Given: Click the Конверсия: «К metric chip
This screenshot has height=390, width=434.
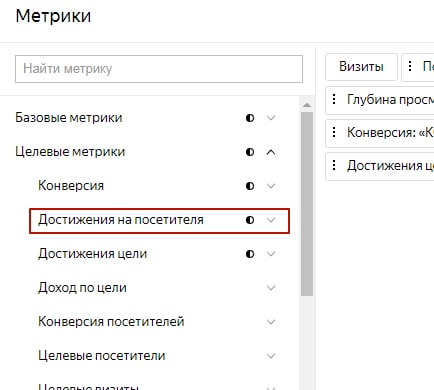Looking at the screenshot, I should [380, 133].
